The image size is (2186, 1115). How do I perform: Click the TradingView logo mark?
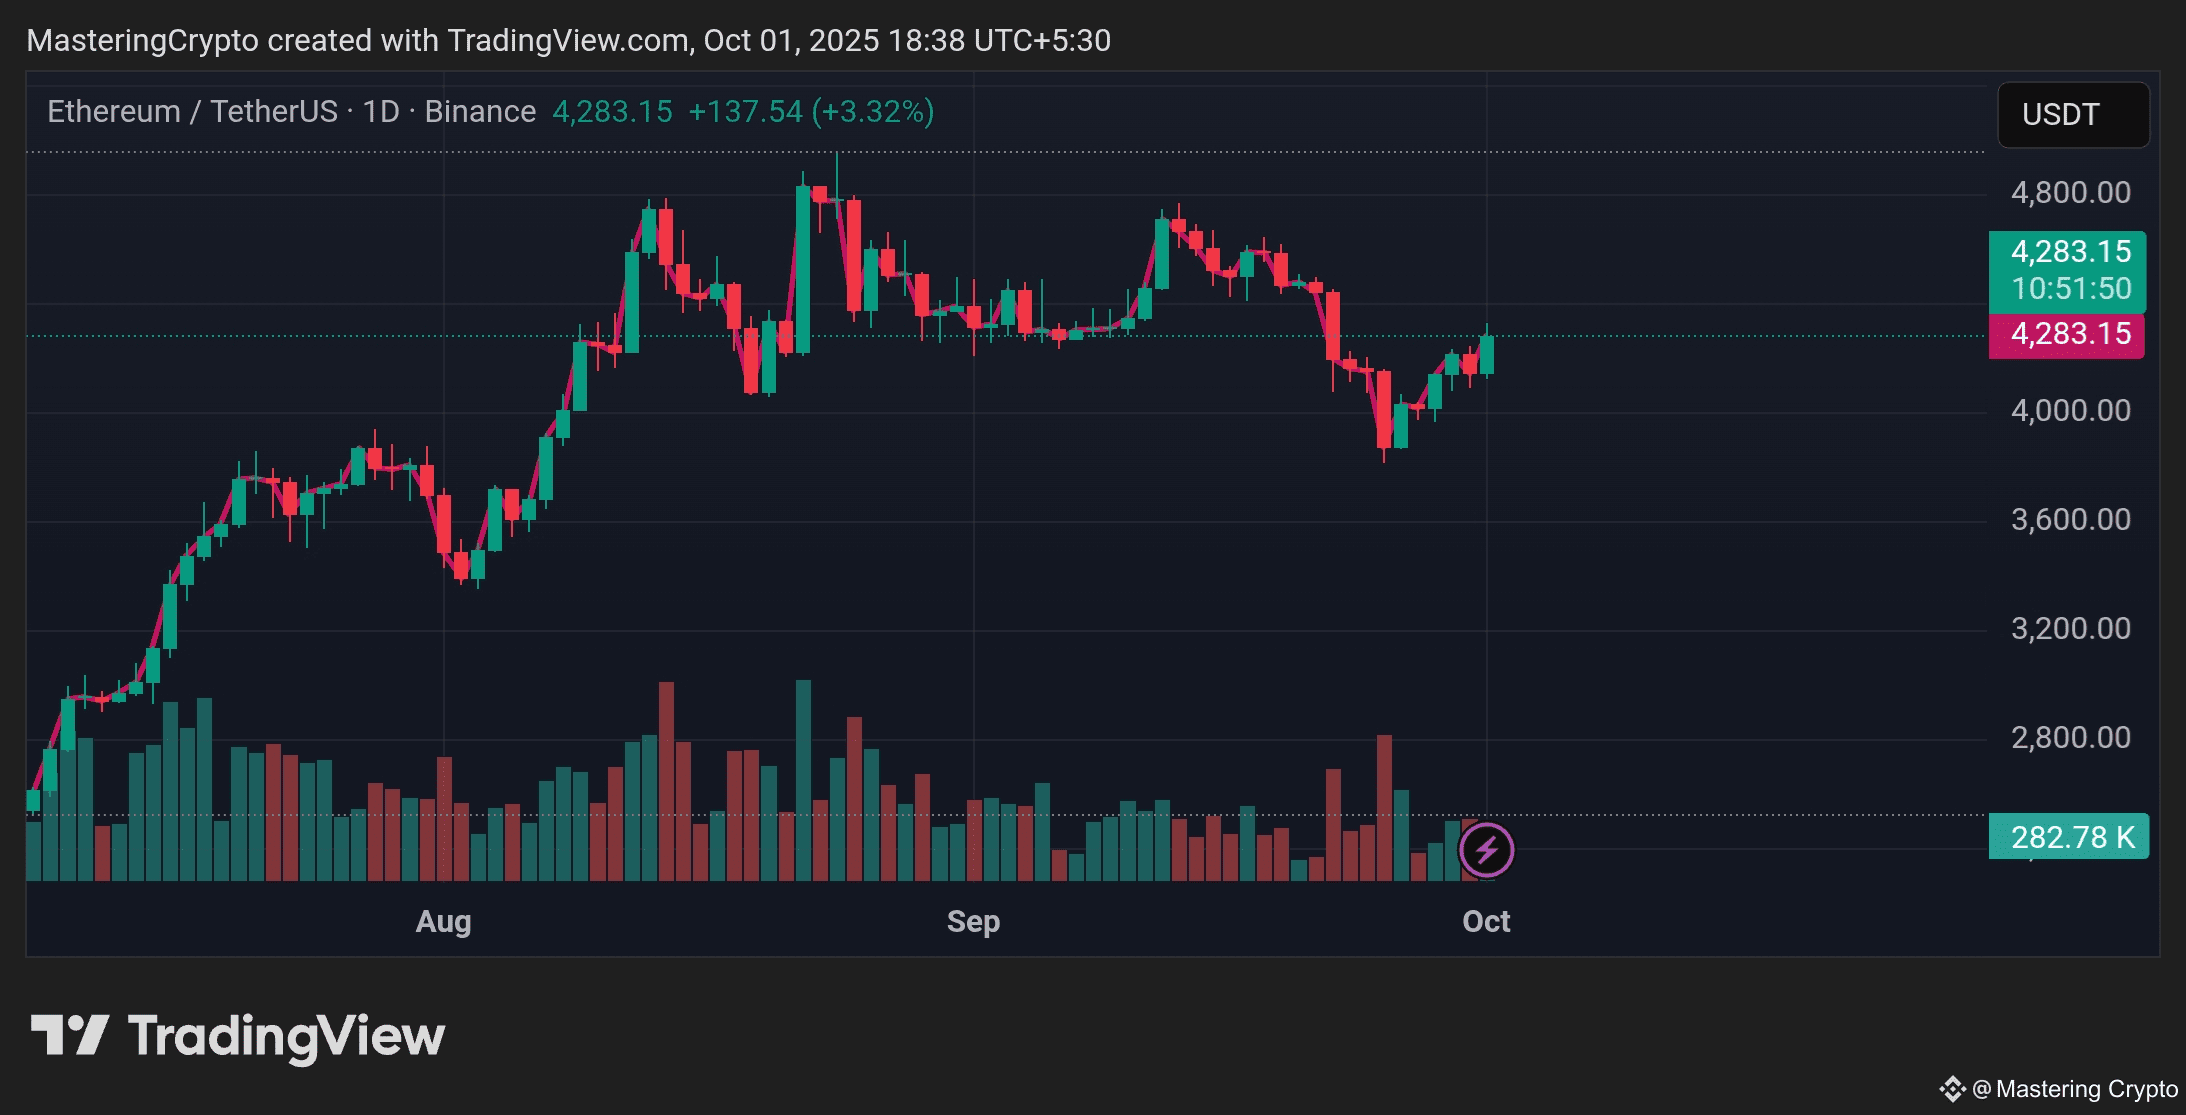point(69,1035)
